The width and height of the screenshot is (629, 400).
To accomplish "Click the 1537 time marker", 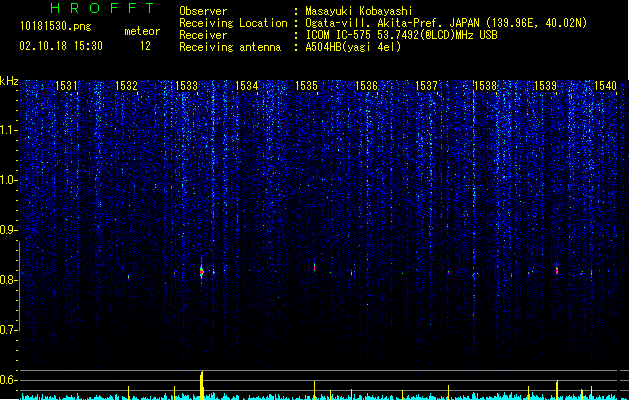I will tap(426, 85).
